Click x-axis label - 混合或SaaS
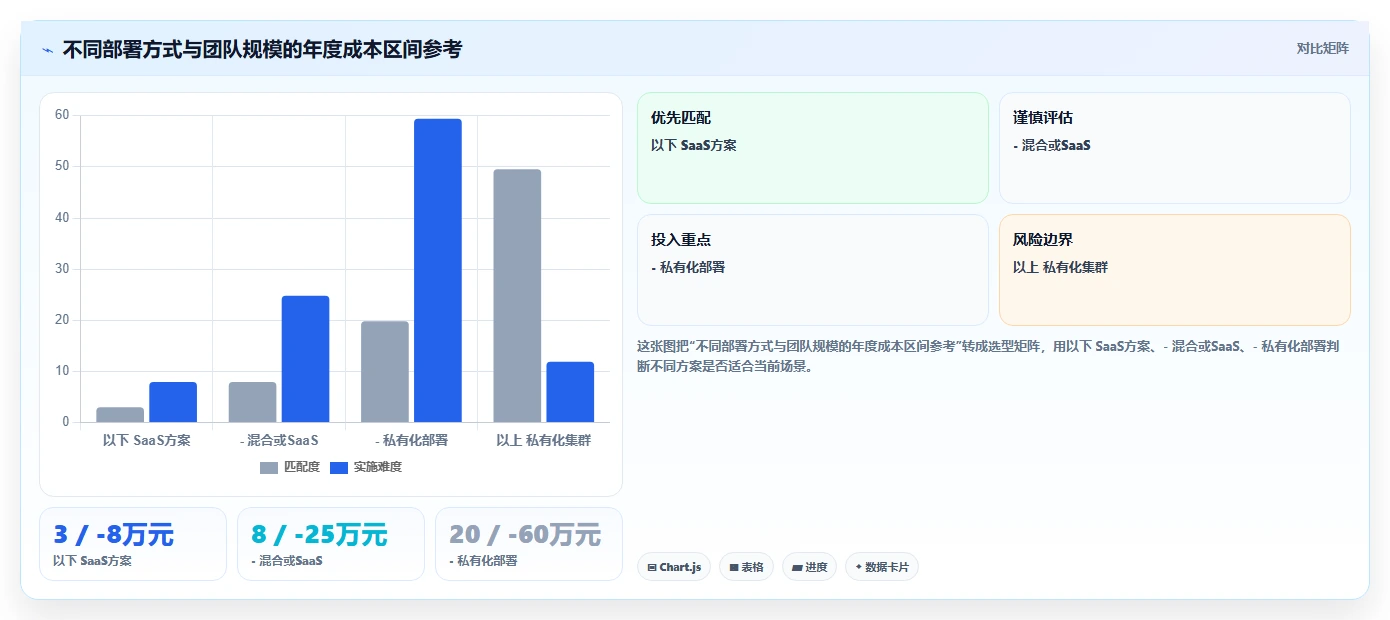 tap(279, 440)
